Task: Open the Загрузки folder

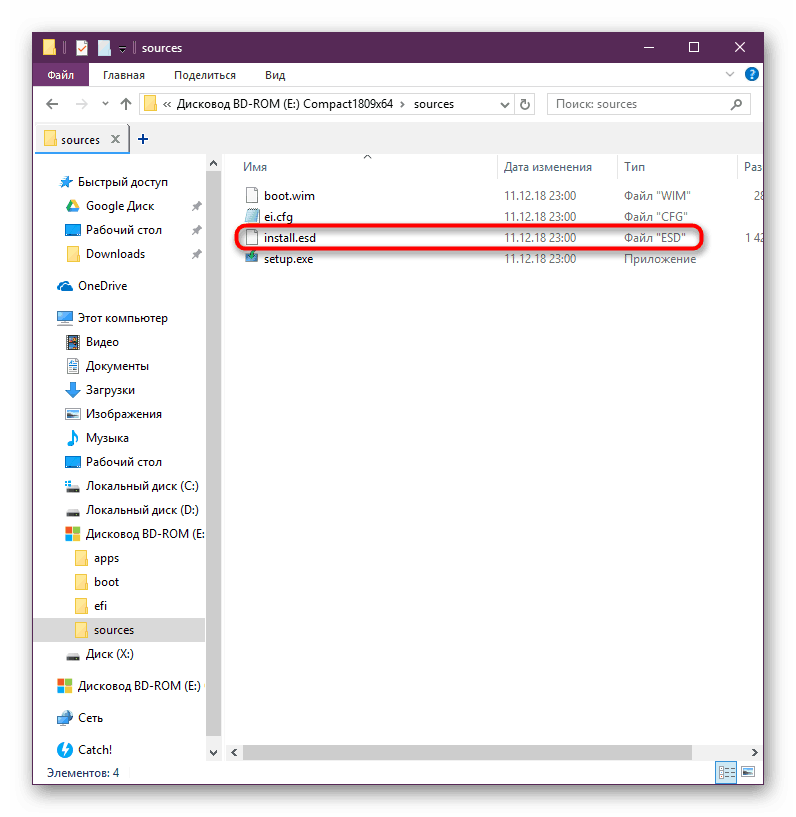Action: pyautogui.click(x=110, y=390)
